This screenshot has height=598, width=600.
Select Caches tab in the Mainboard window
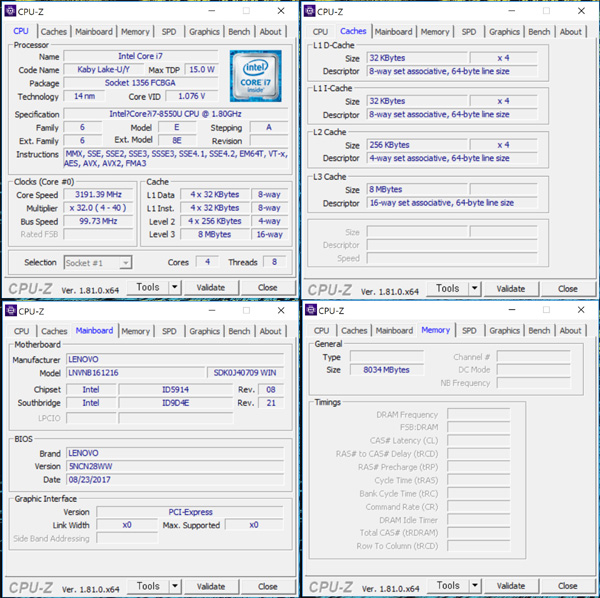point(54,331)
